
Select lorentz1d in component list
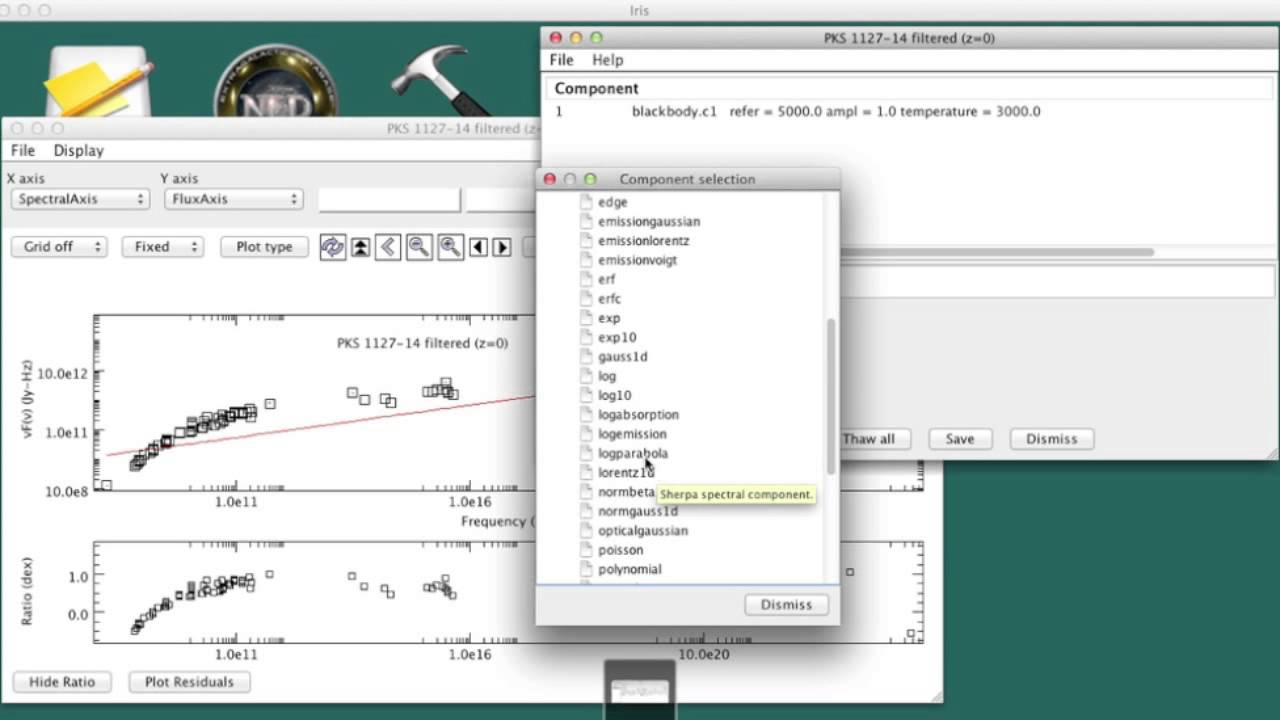pos(626,473)
